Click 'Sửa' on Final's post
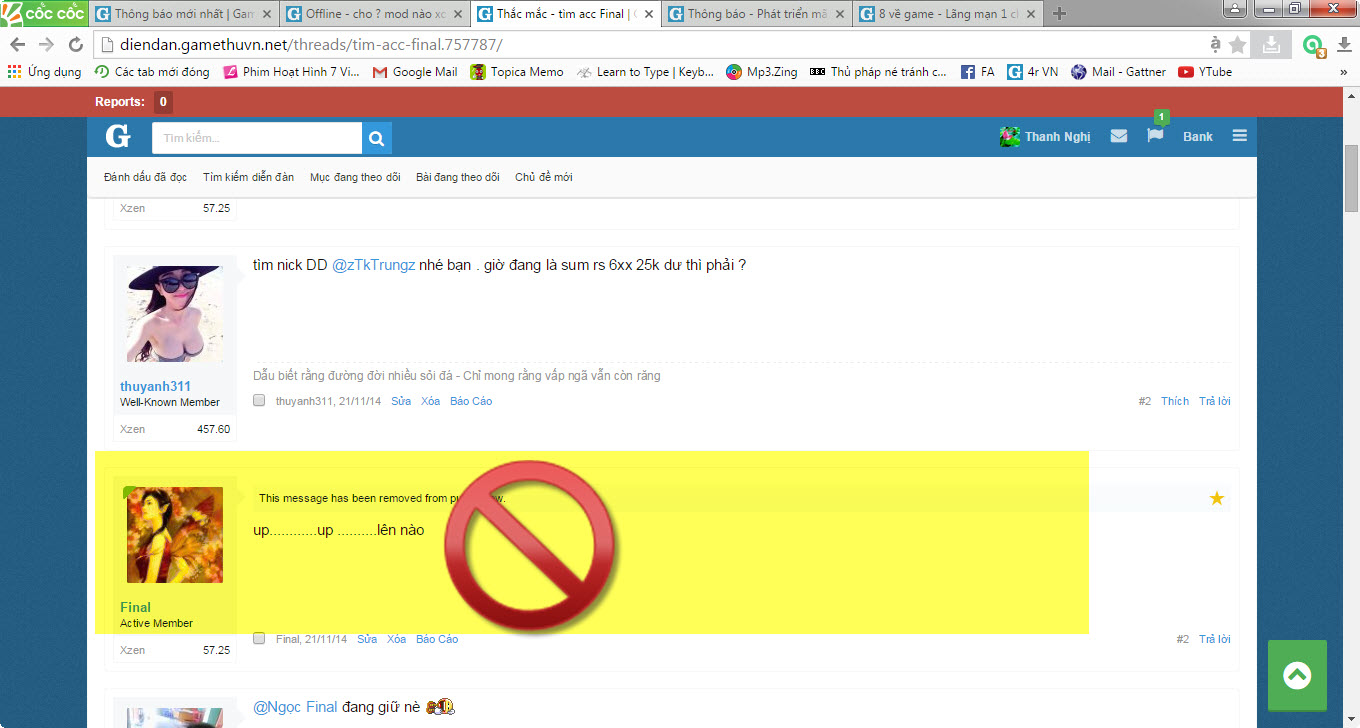This screenshot has width=1360, height=728. [x=367, y=639]
